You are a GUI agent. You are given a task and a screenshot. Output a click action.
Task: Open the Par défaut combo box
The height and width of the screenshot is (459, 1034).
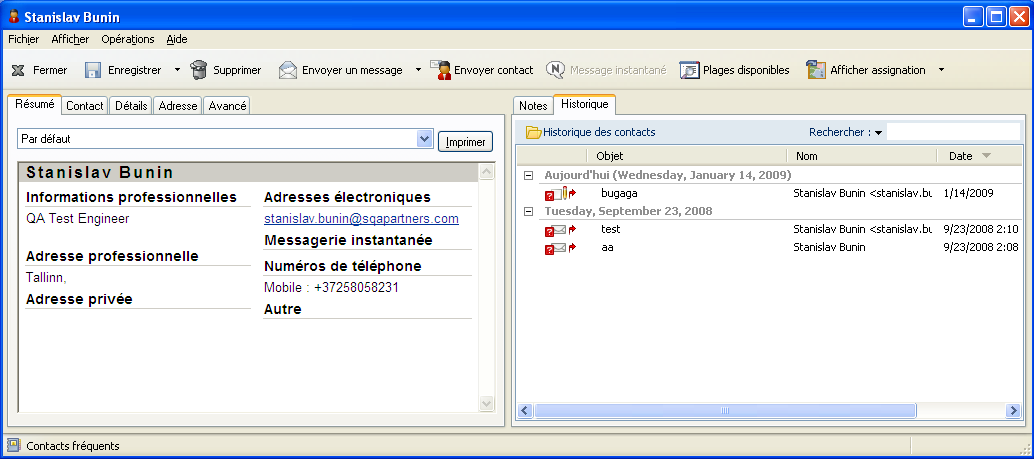[425, 139]
